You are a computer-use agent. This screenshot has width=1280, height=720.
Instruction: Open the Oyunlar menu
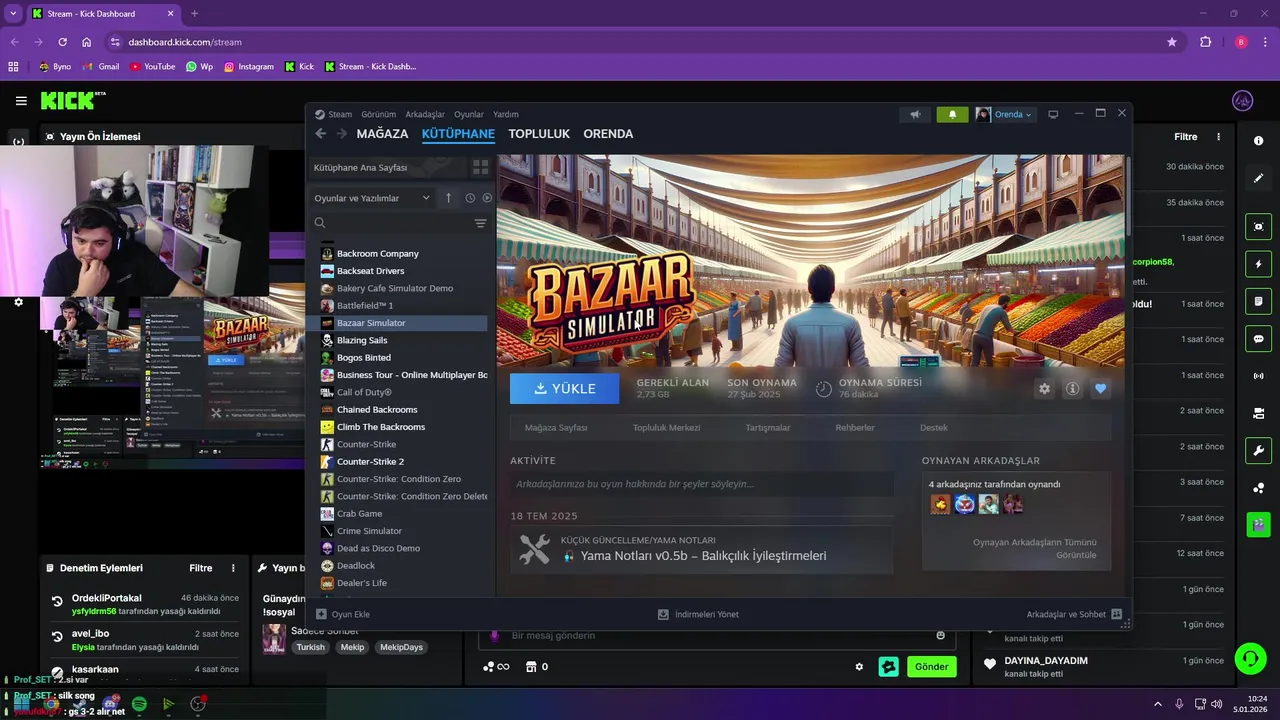click(468, 114)
